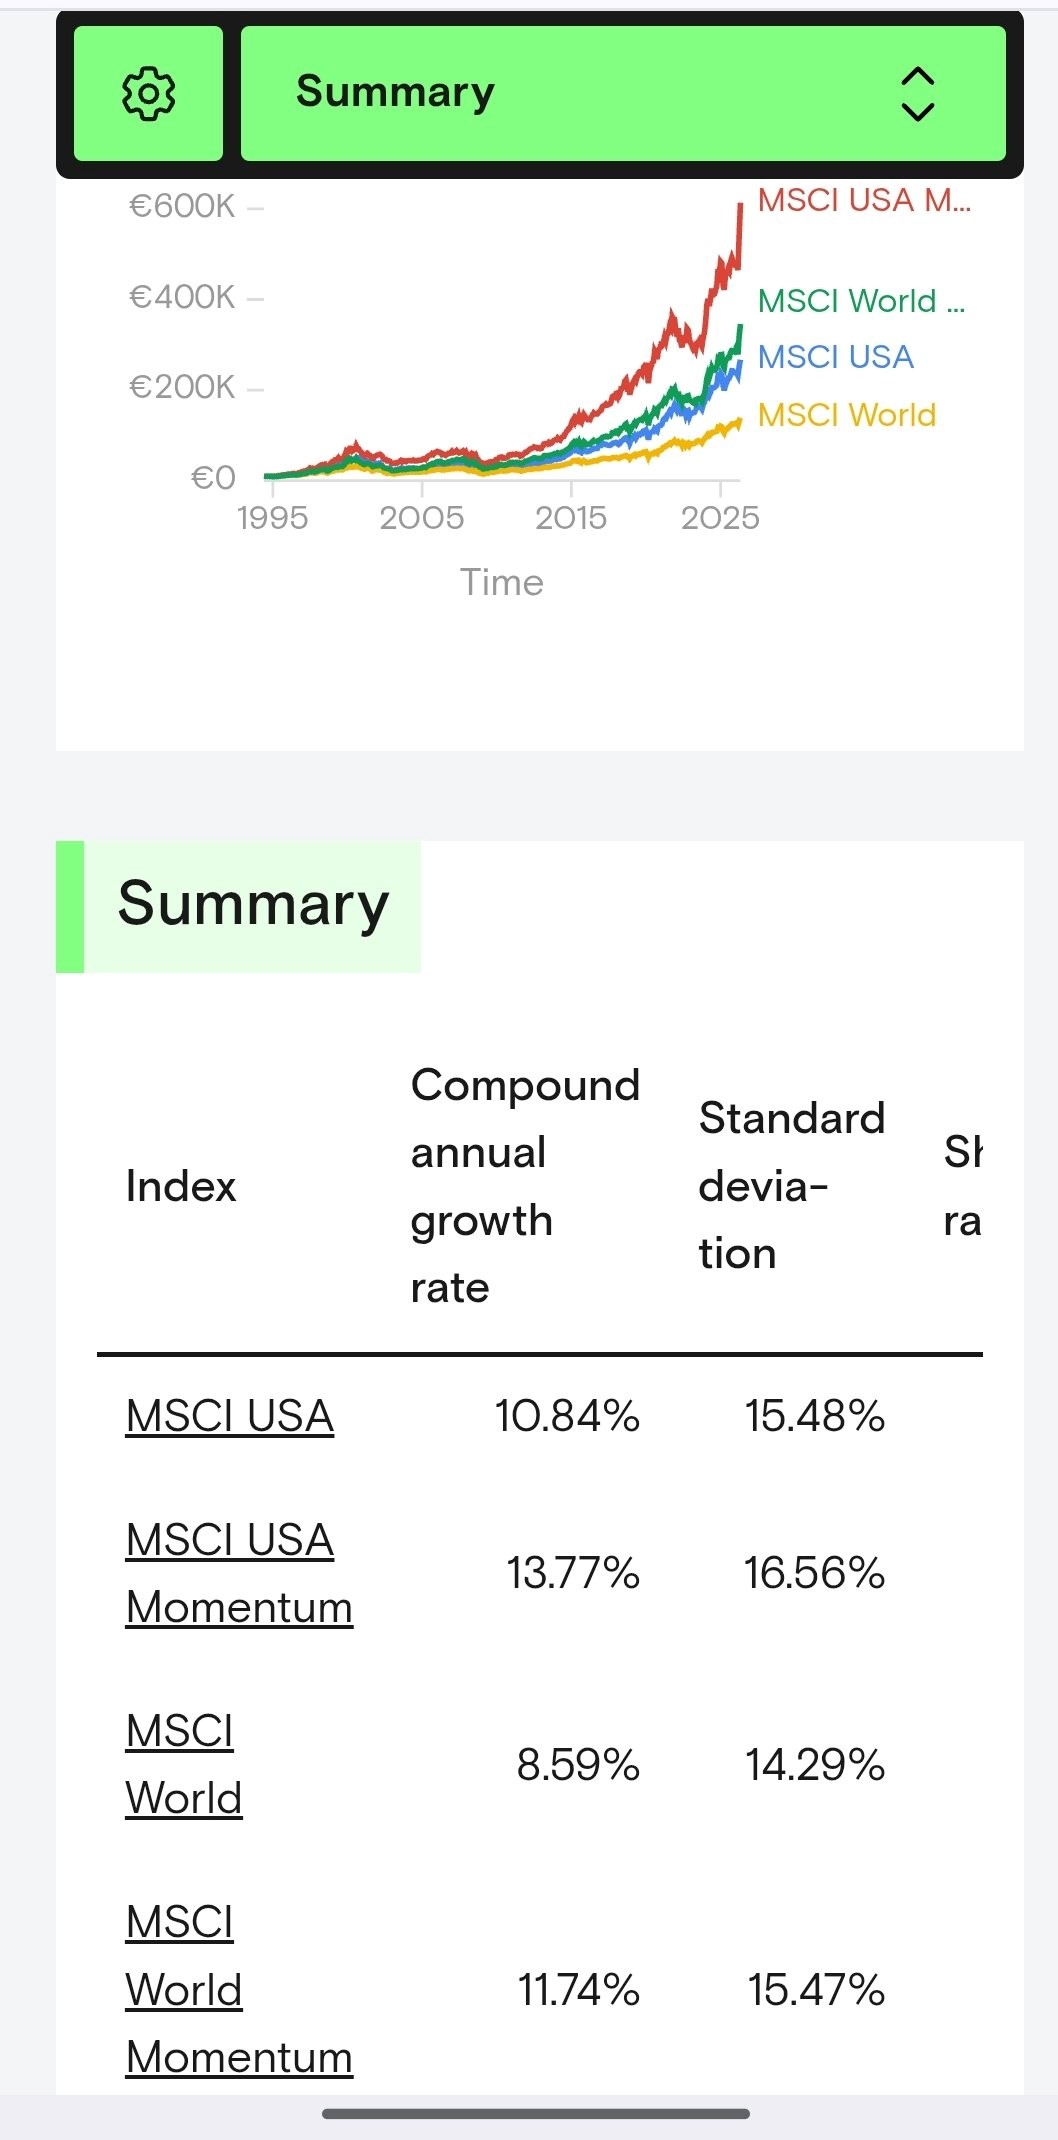Select the green MSCI World ... legend entry

pyautogui.click(x=861, y=300)
